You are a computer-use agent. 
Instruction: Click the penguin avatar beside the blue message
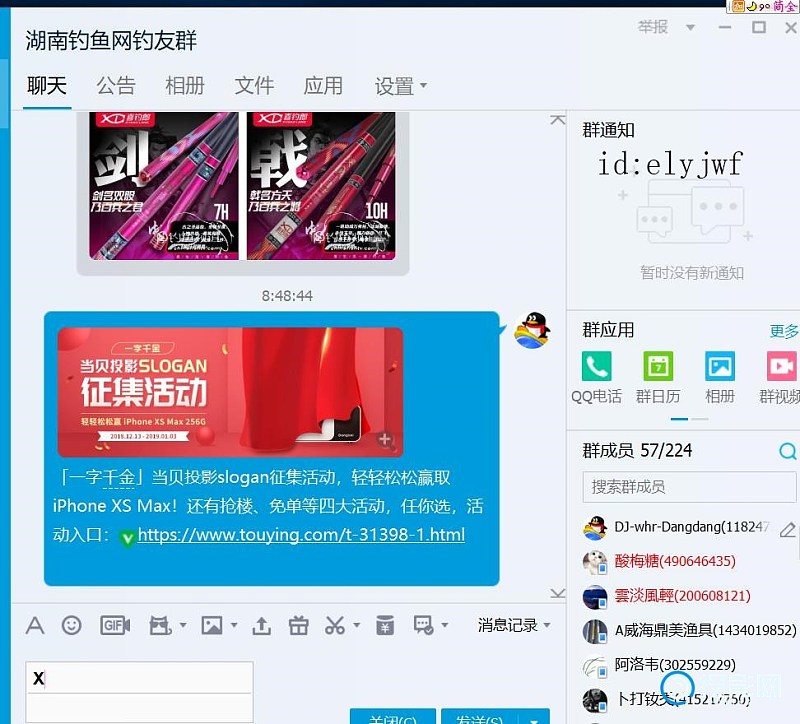(532, 330)
